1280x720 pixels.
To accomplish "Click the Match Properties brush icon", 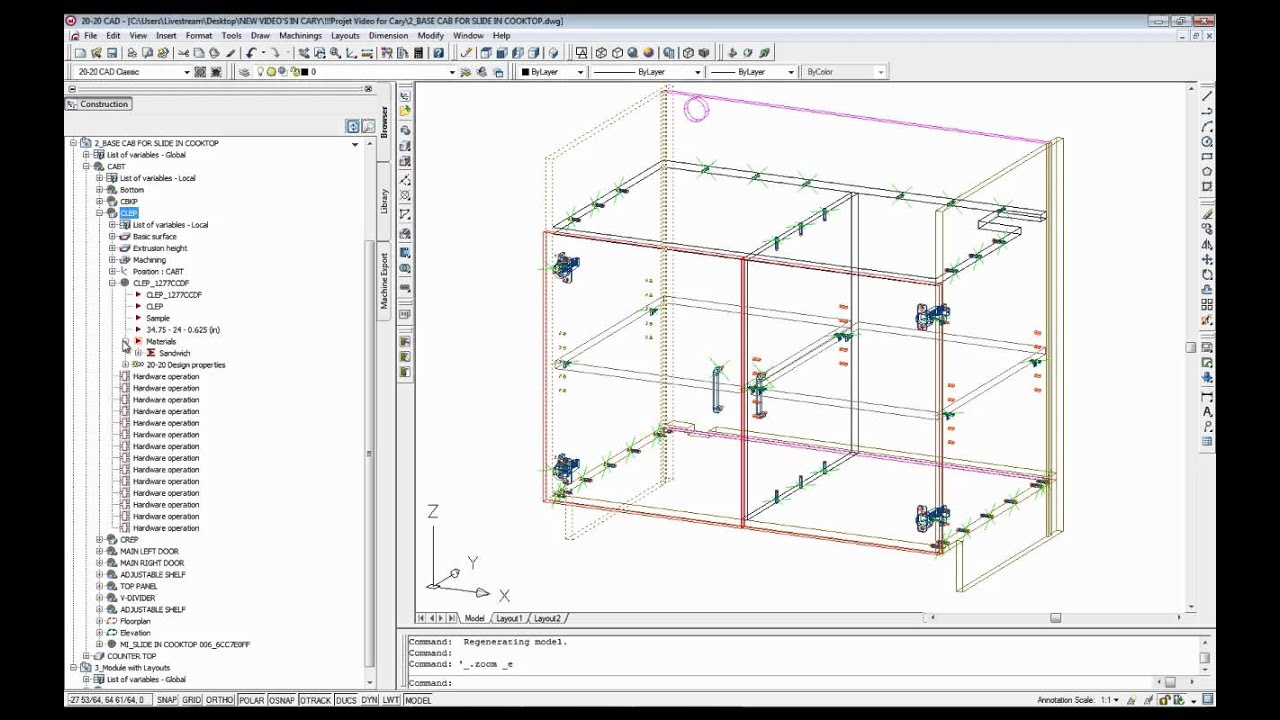I will [231, 53].
